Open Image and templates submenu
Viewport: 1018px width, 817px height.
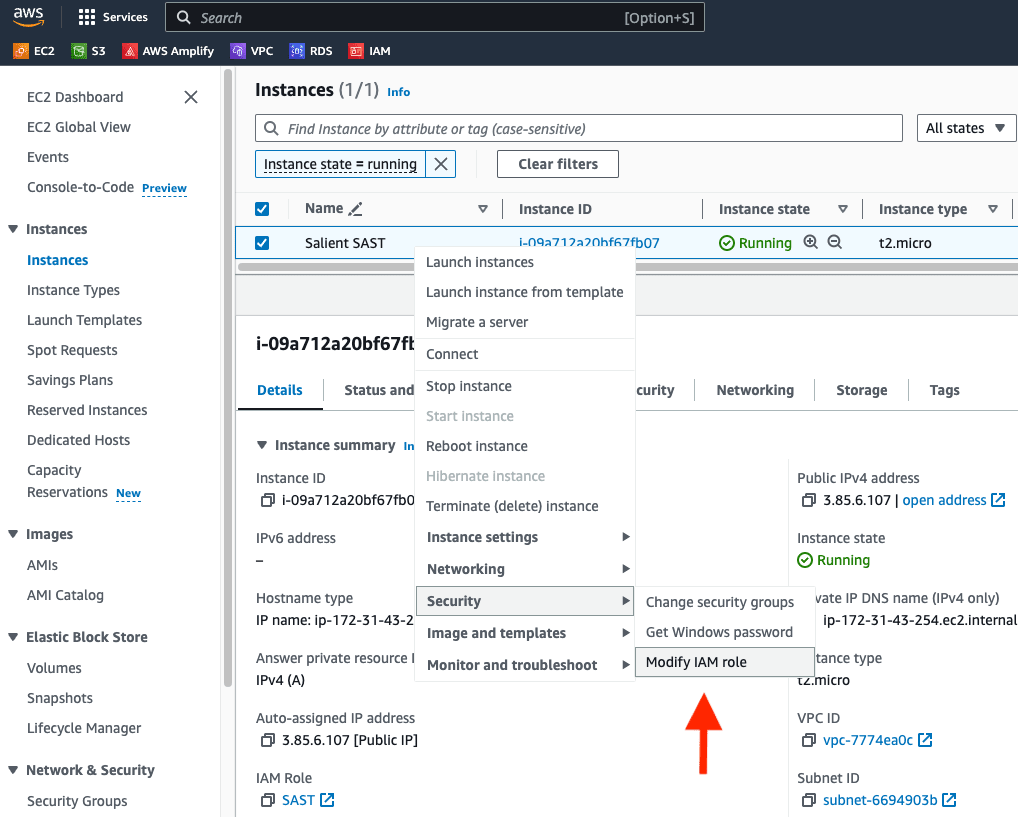[x=525, y=633]
